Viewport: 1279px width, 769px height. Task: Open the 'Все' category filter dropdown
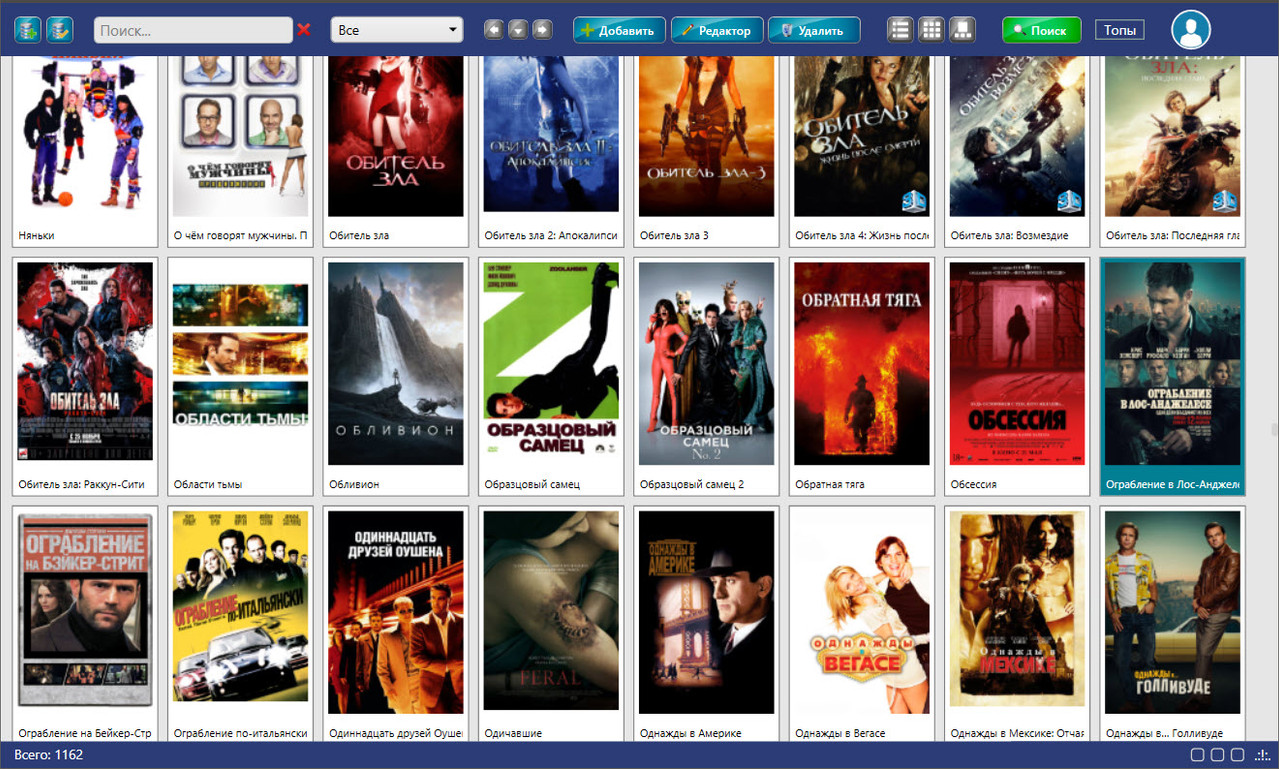pos(397,30)
